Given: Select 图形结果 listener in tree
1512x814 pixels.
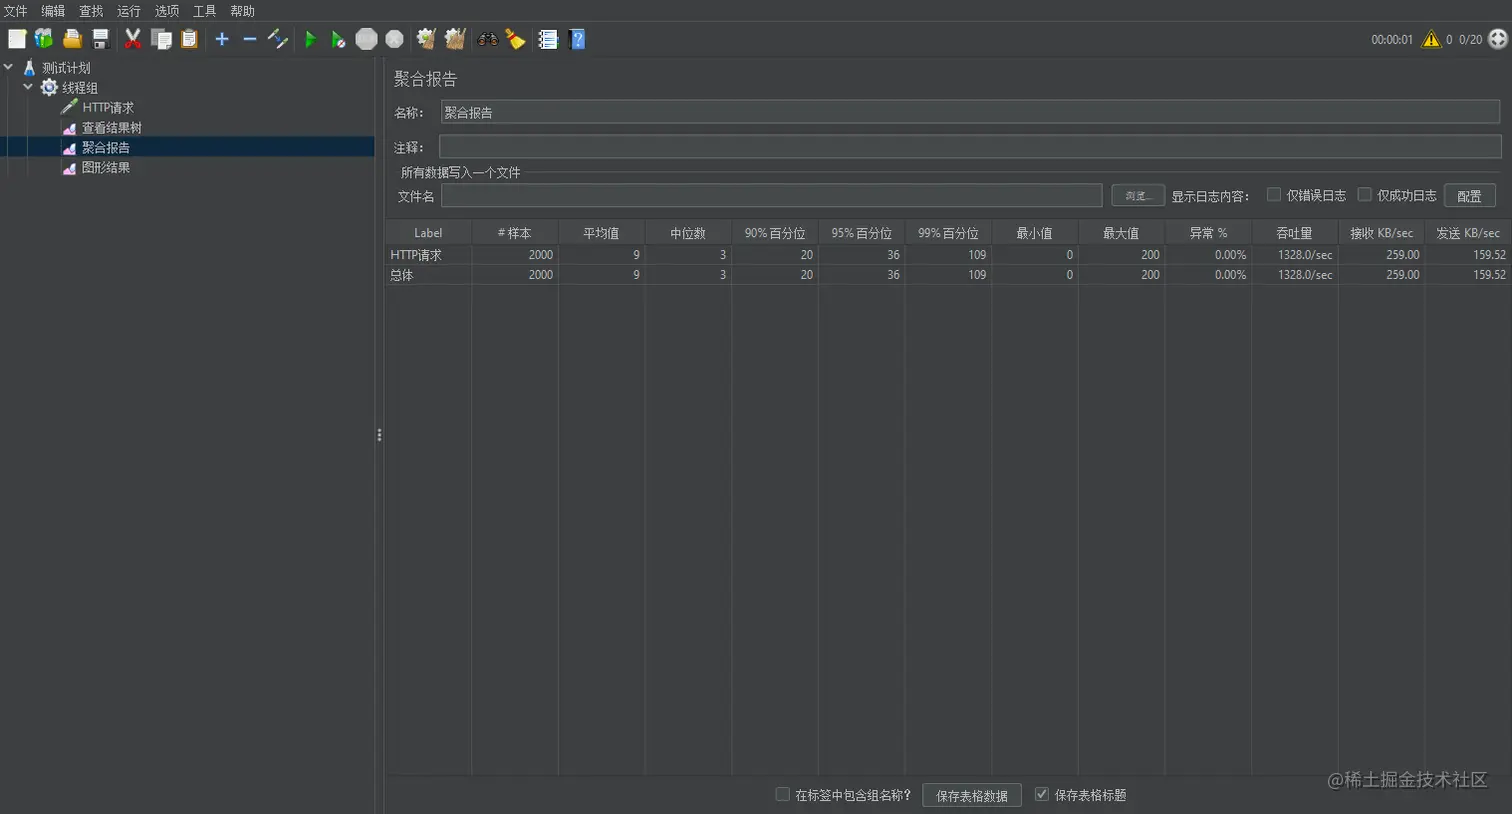Looking at the screenshot, I should coord(106,167).
